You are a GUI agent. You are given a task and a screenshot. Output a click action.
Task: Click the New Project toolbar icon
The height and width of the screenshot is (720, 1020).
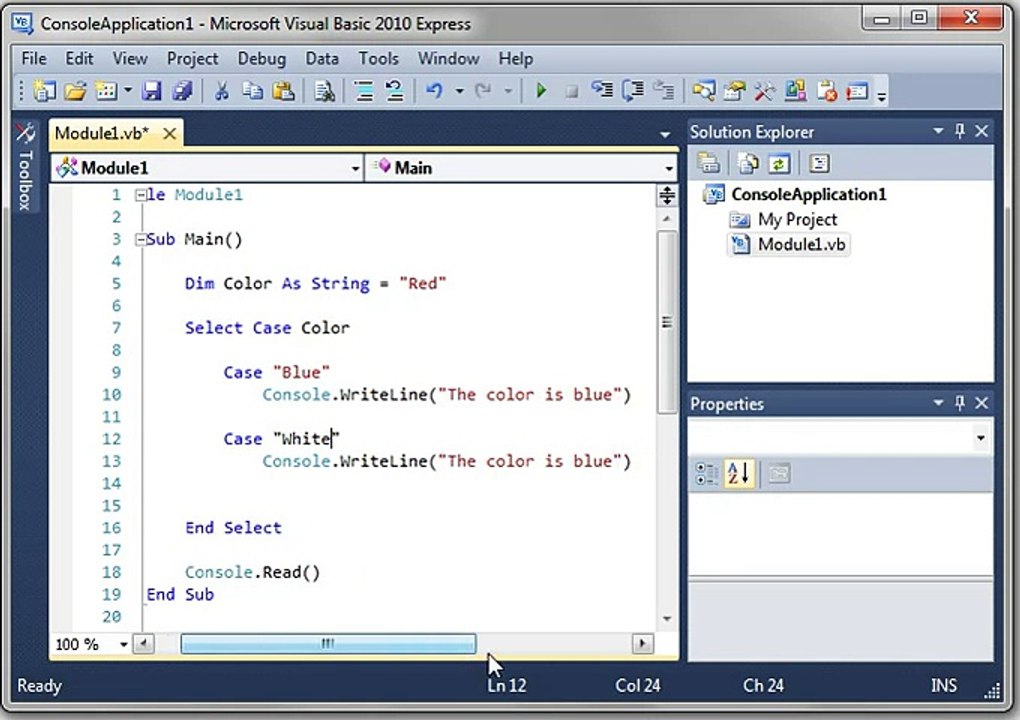pos(44,91)
